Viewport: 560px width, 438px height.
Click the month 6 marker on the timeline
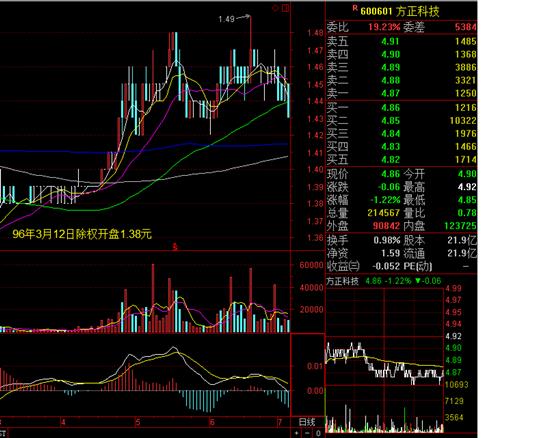coord(212,422)
